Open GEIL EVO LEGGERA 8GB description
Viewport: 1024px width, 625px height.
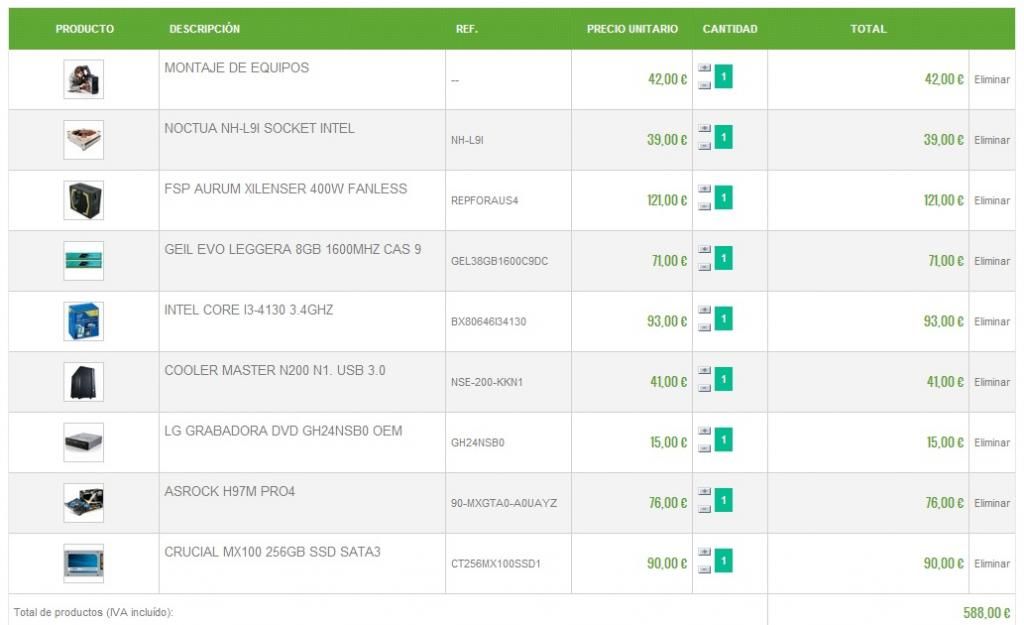coord(293,249)
